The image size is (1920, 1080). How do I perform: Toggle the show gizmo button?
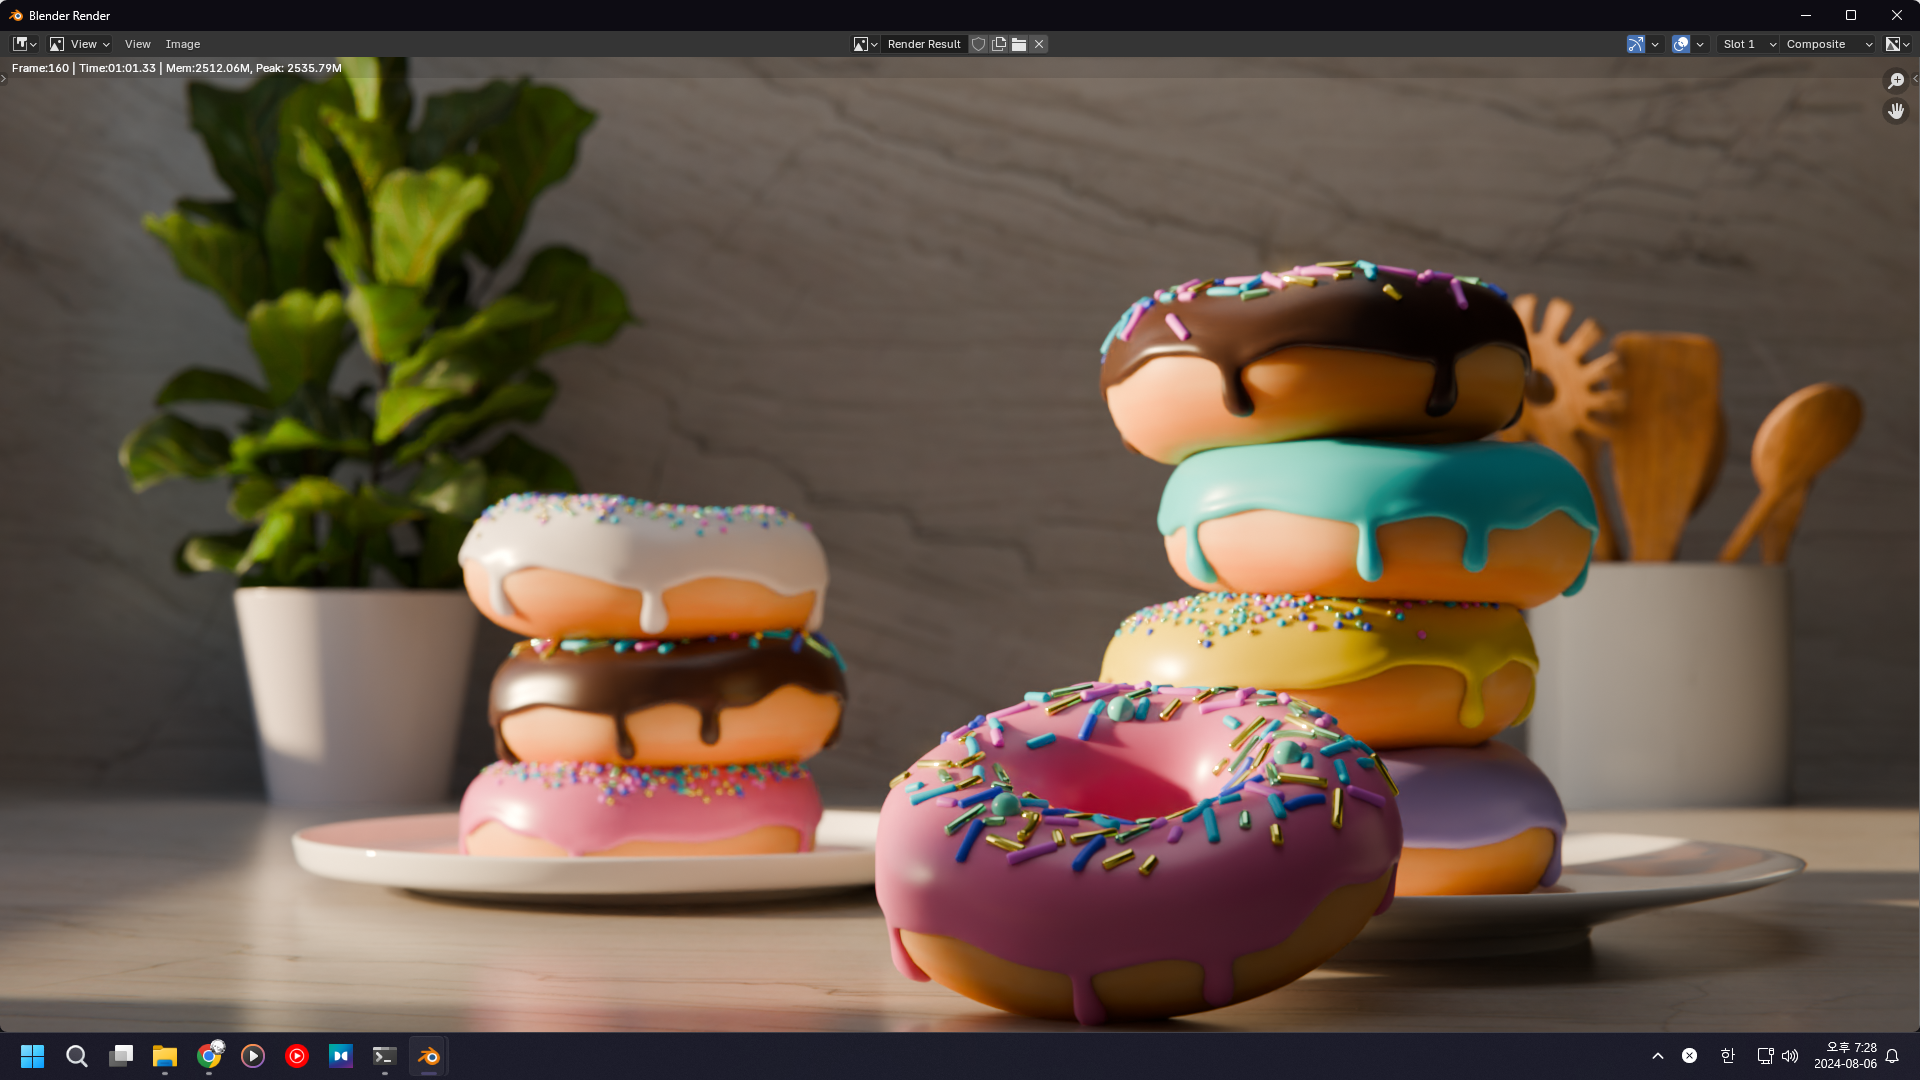[1636, 44]
